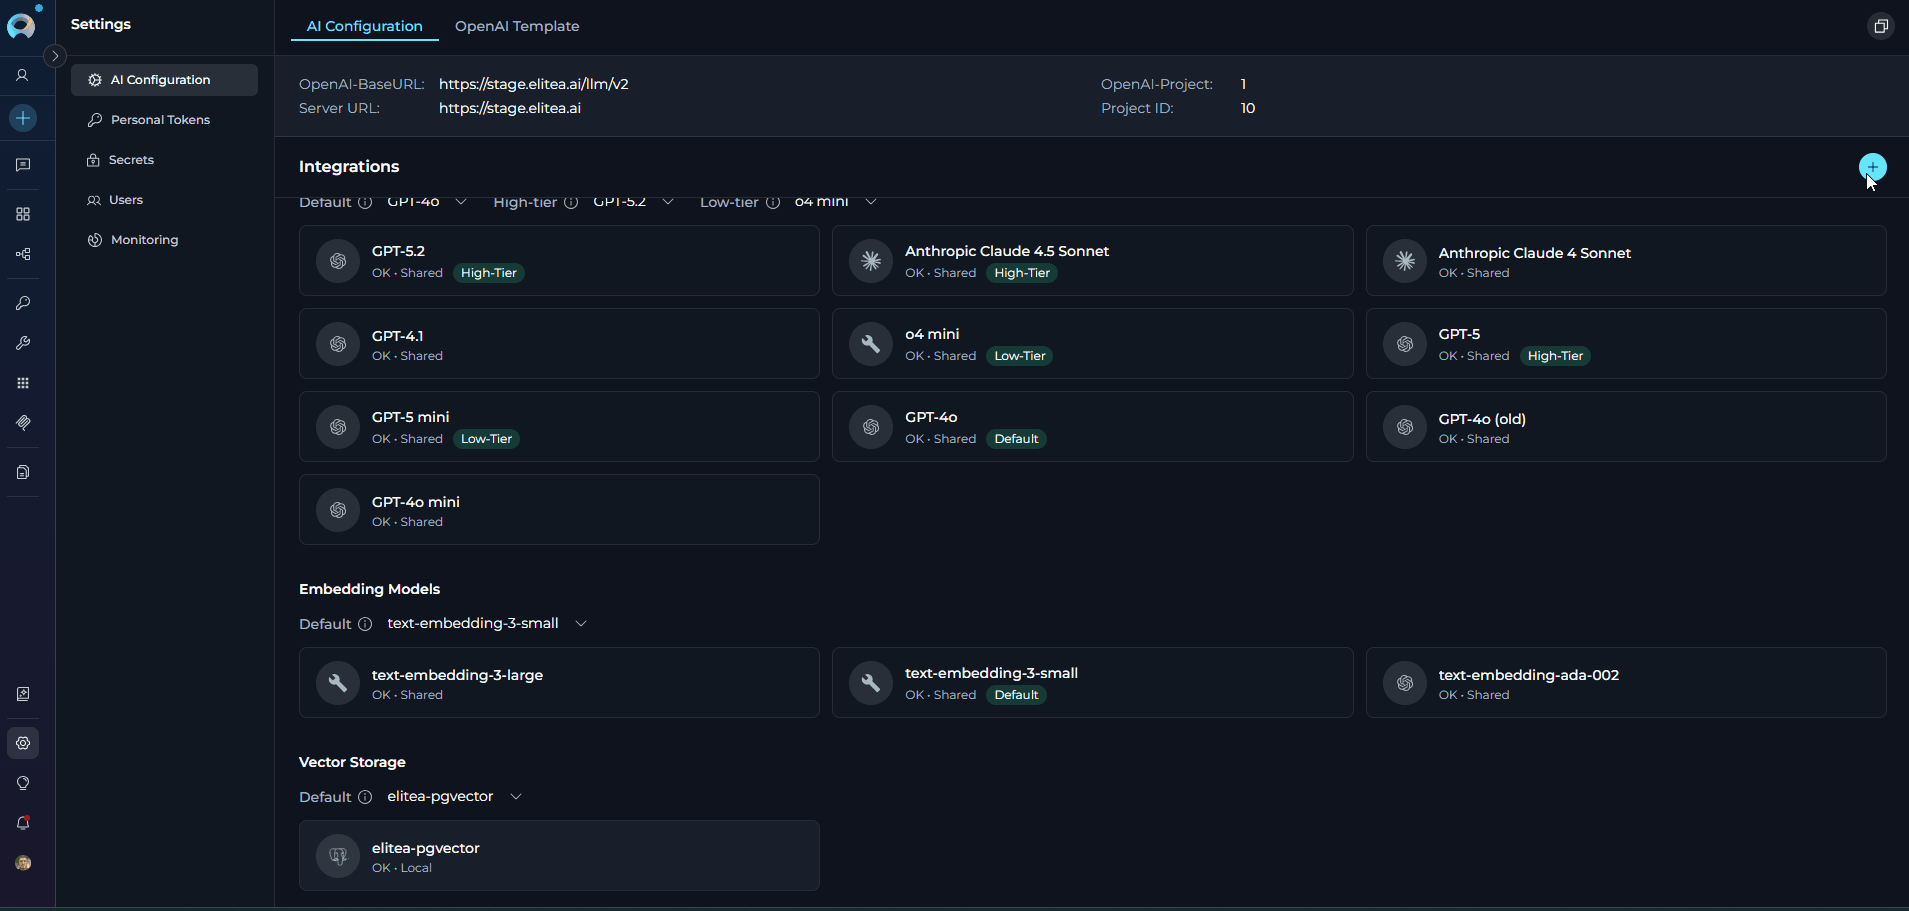This screenshot has width=1909, height=911.
Task: Open the default embedding model dropdown
Action: (x=487, y=623)
